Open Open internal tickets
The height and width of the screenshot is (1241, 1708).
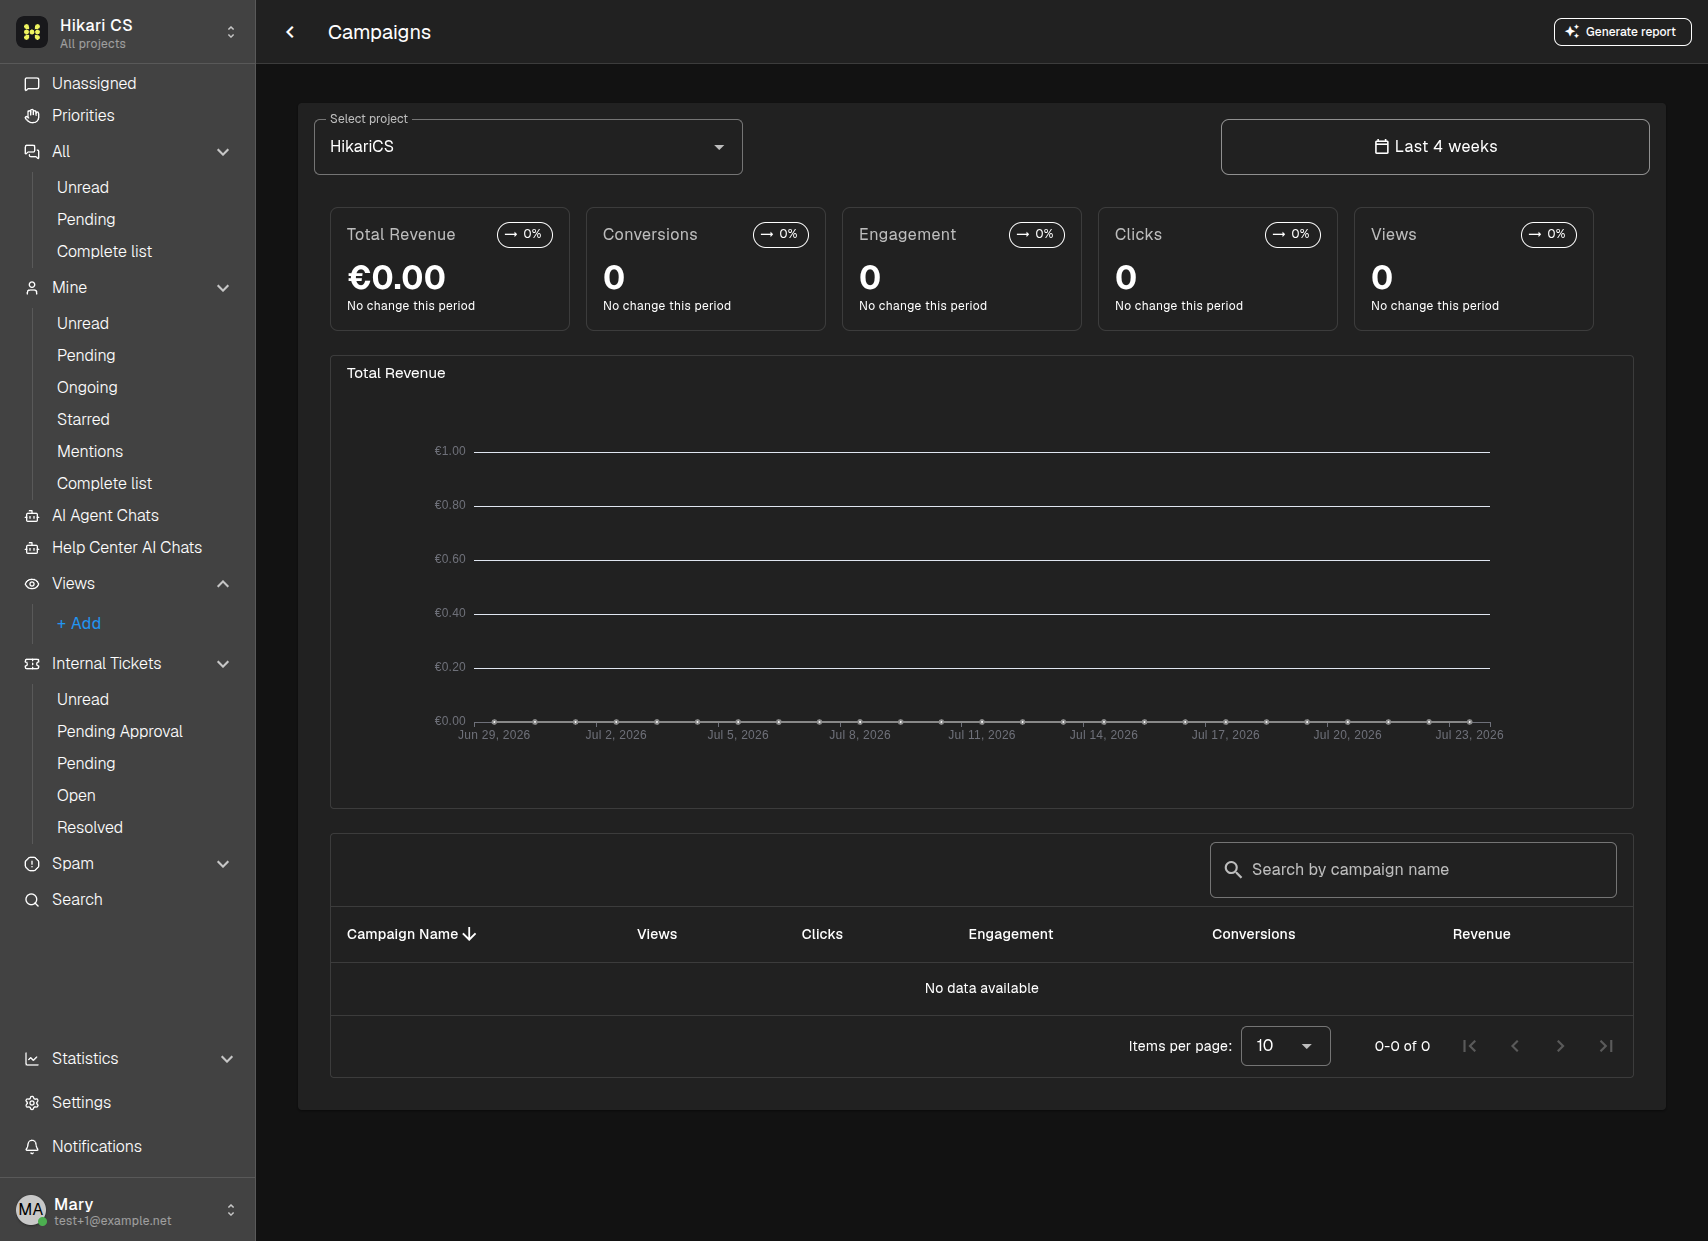[76, 796]
